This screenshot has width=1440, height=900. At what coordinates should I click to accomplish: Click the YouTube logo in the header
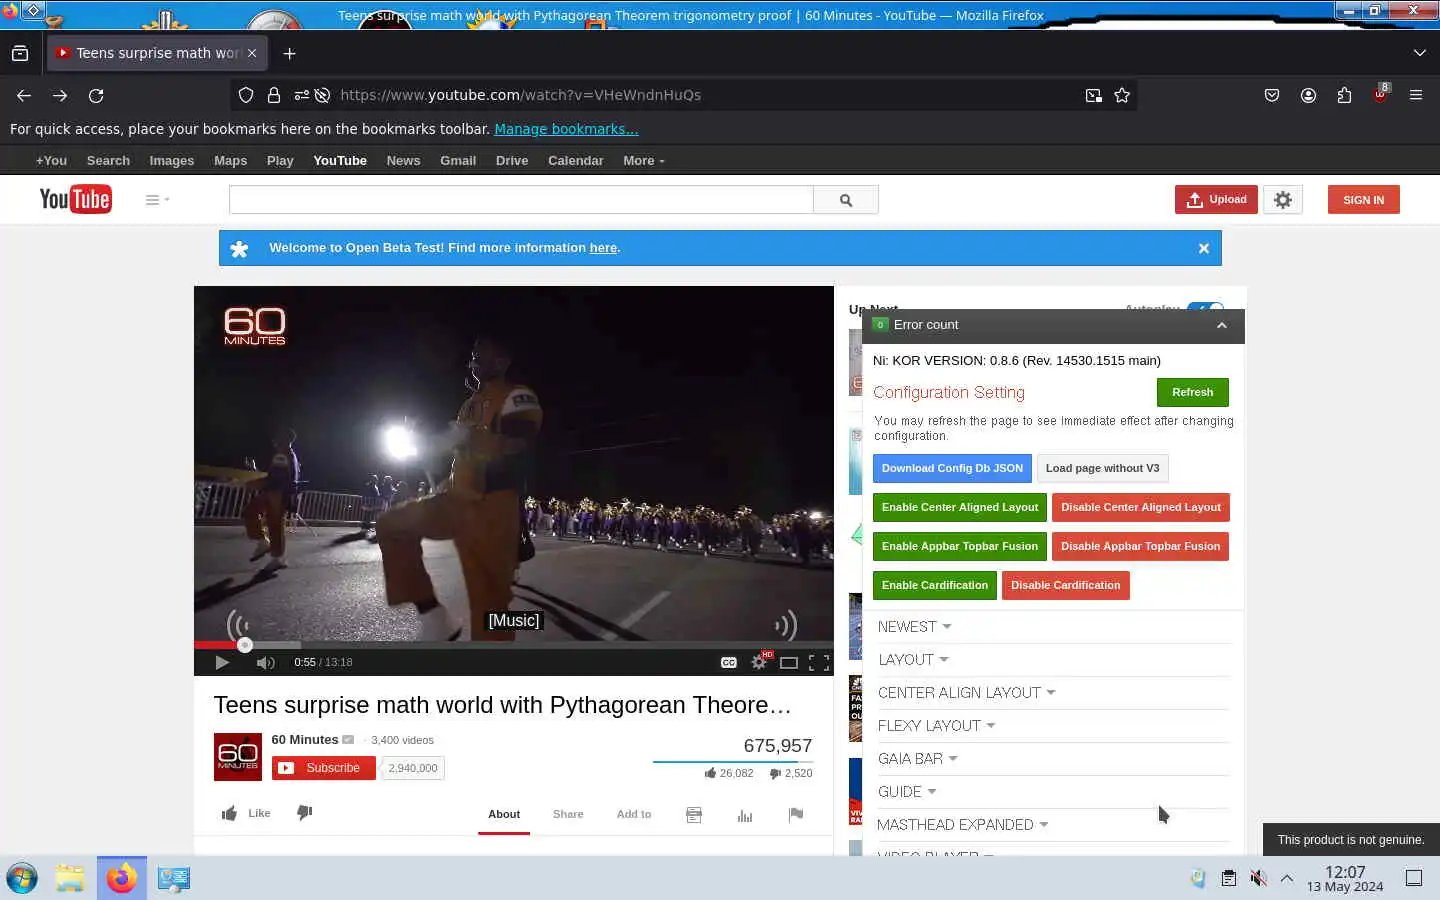click(75, 199)
